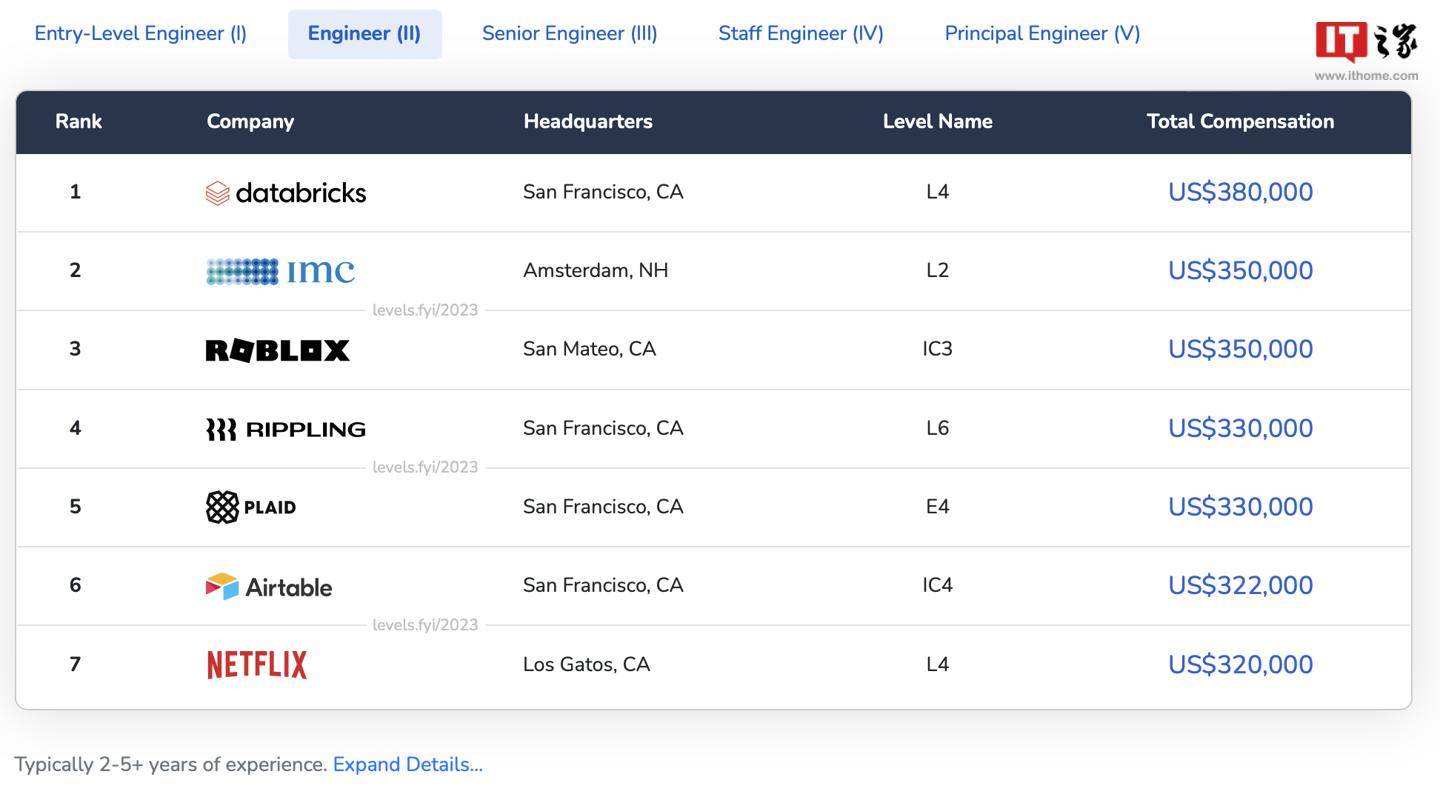Click the Headquarters column header
The width and height of the screenshot is (1440, 800).
click(588, 122)
